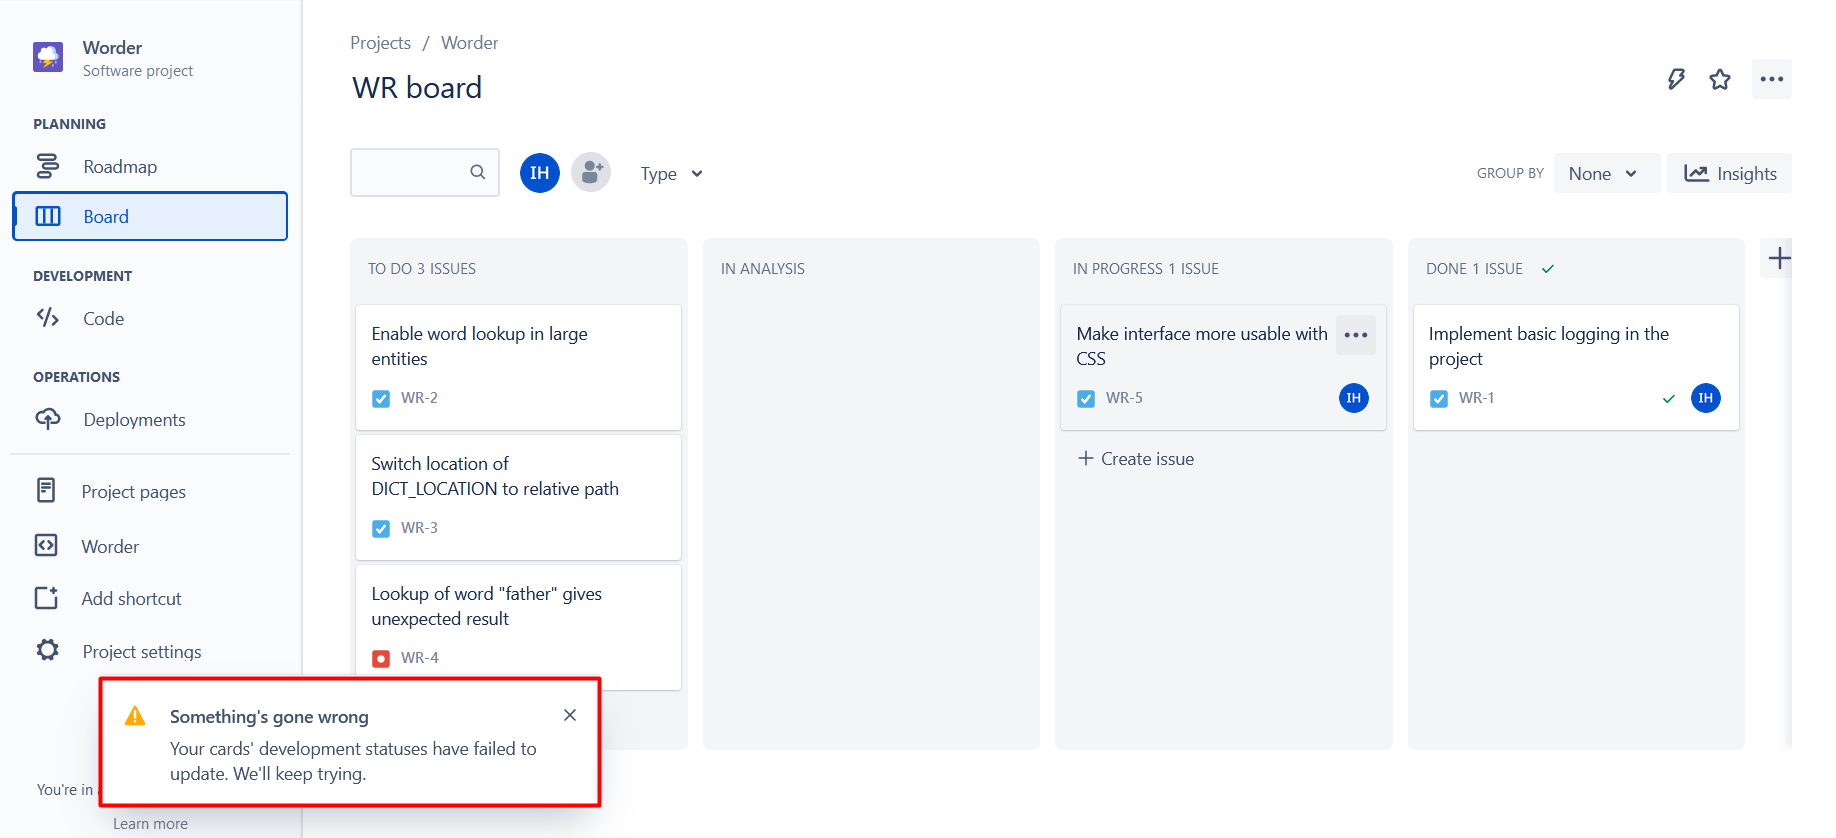Open the Insights panel
Screen dimensions: 1836x838
(x=1730, y=173)
